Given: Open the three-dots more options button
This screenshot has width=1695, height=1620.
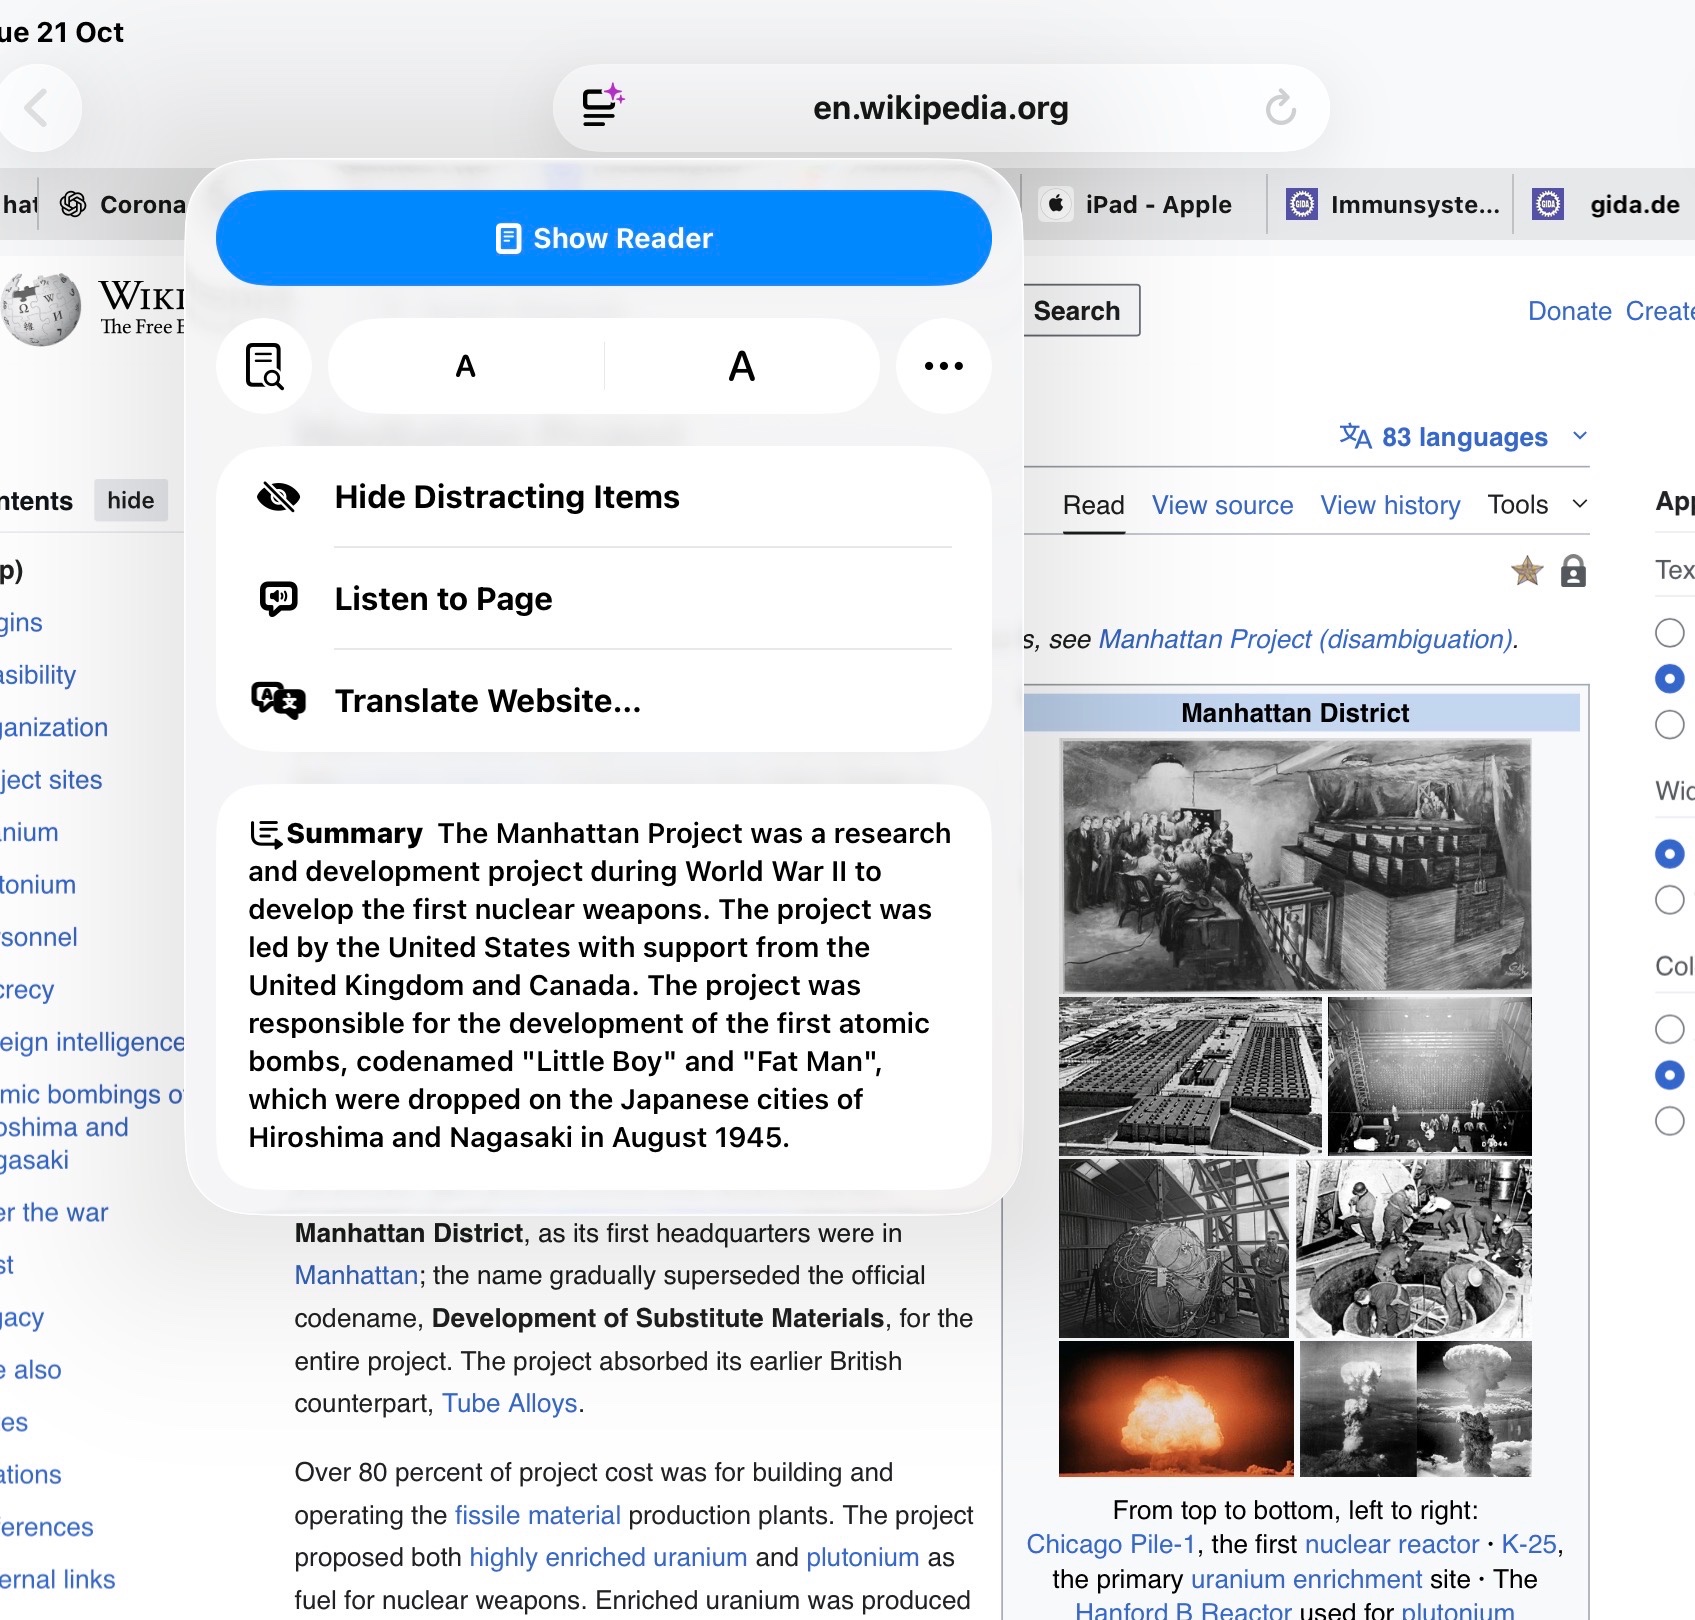Looking at the screenshot, I should 944,366.
